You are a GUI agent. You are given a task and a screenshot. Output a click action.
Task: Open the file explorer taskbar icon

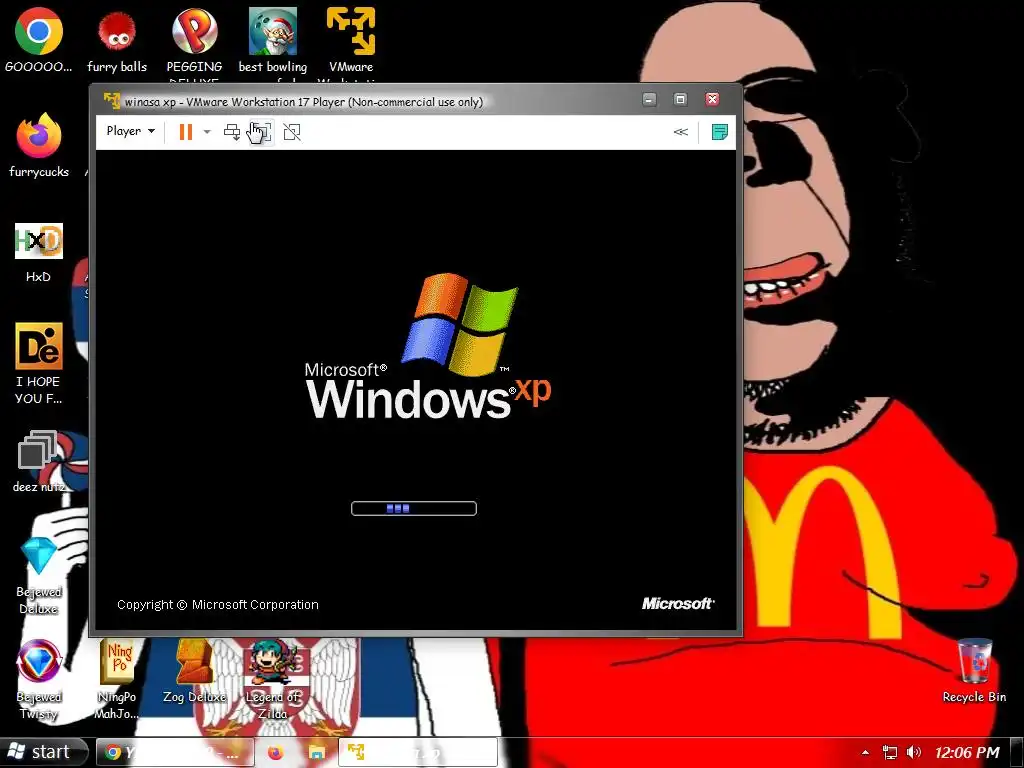(317, 753)
